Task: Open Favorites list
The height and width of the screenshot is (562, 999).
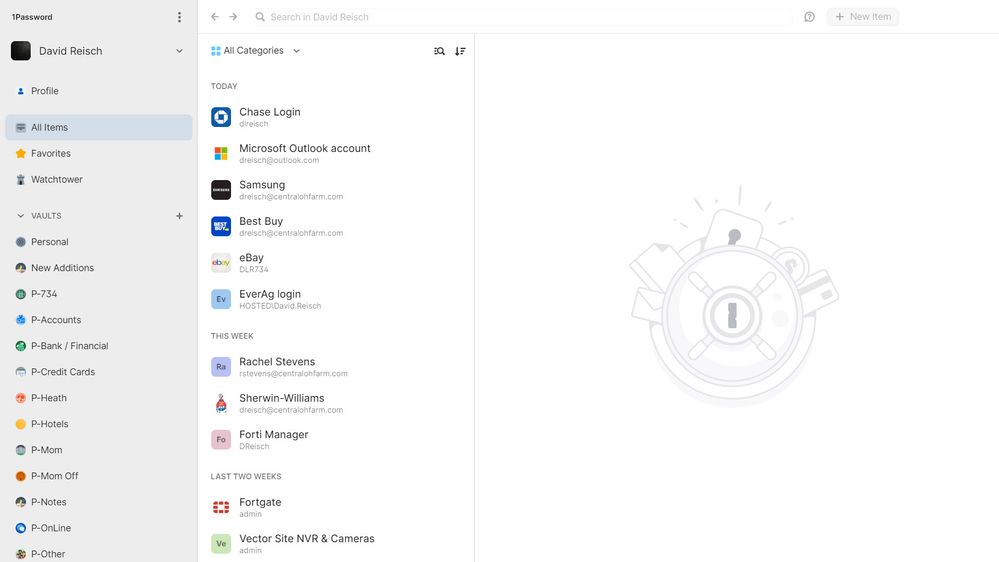Action: pyautogui.click(x=99, y=154)
